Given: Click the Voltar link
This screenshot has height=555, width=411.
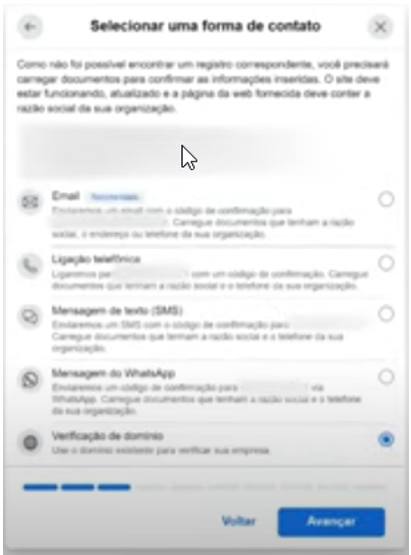Looking at the screenshot, I should [x=239, y=521].
